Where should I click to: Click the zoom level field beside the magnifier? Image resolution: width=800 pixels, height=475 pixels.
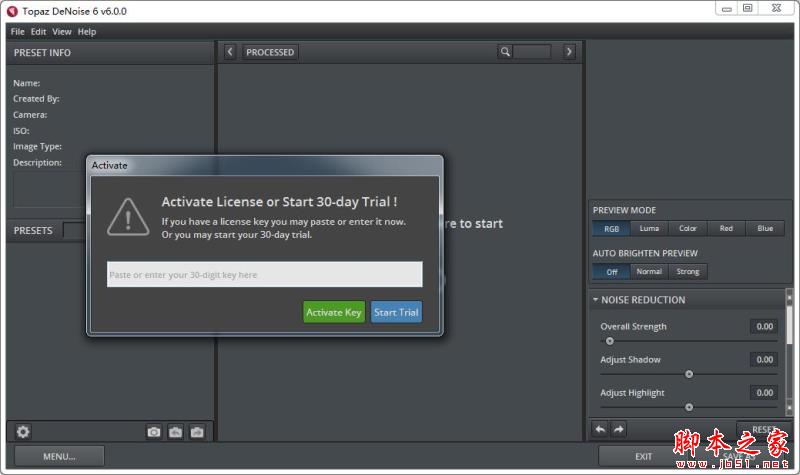532,52
